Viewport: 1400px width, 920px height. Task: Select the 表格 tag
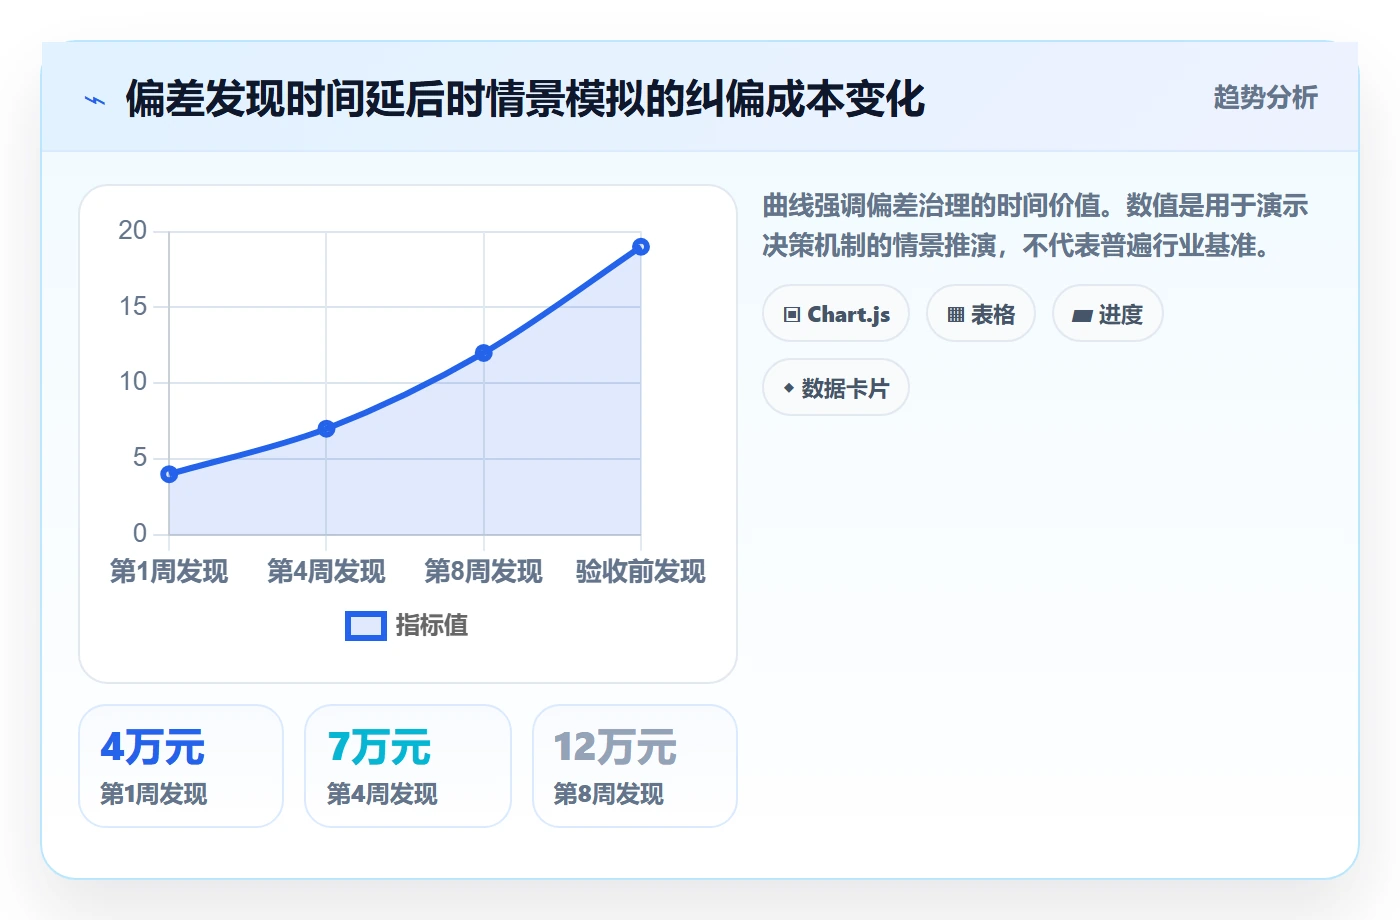pos(981,314)
